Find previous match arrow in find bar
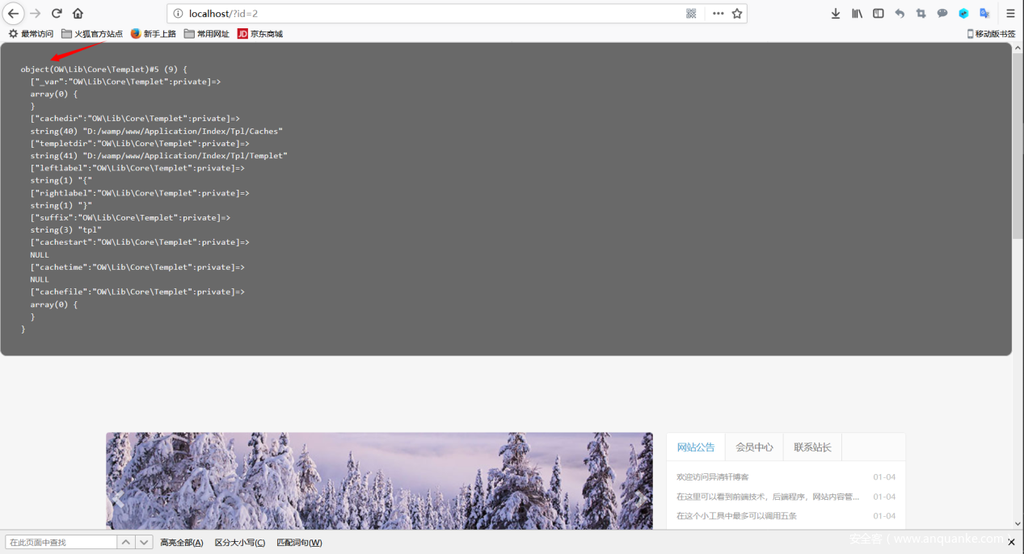The height and width of the screenshot is (554, 1024). 126,542
